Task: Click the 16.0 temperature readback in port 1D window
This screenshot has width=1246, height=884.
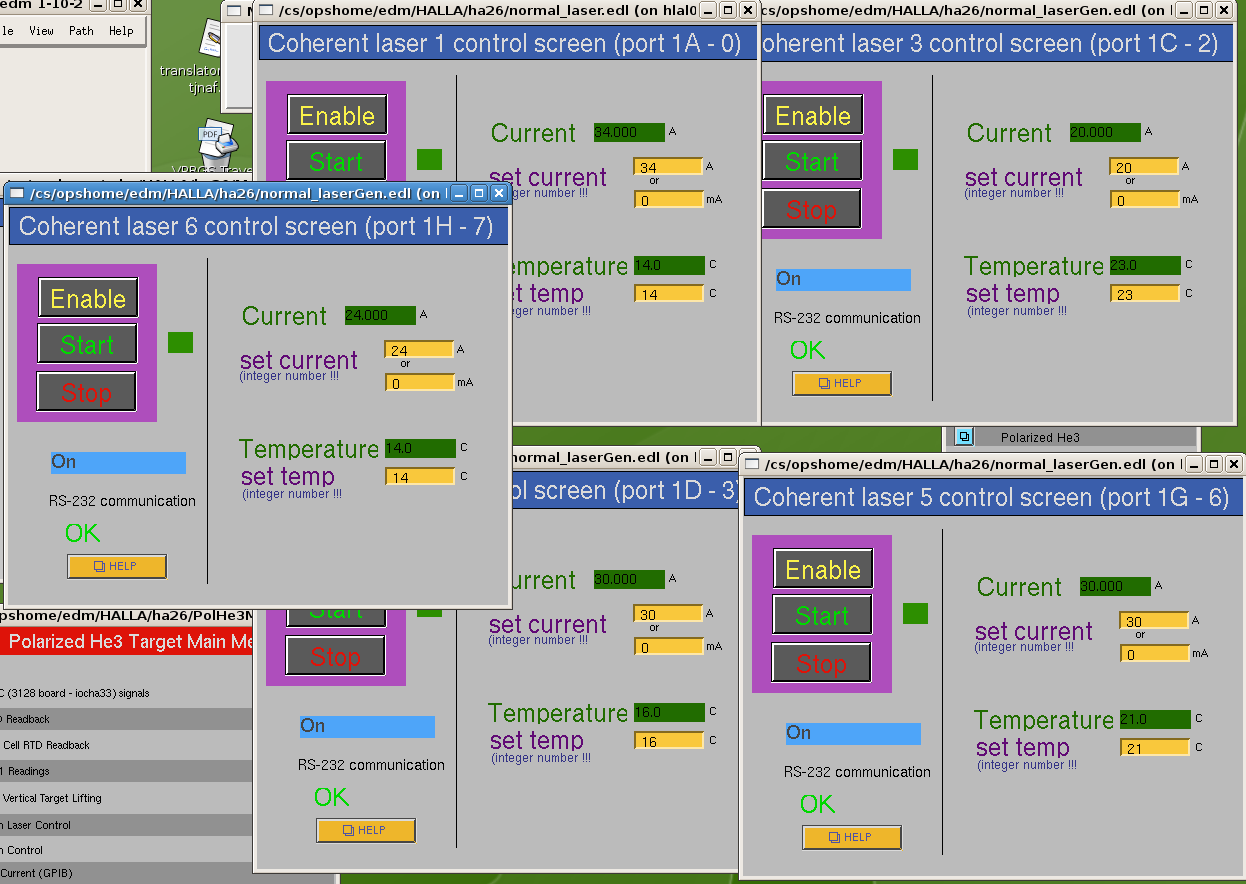Action: click(x=669, y=712)
